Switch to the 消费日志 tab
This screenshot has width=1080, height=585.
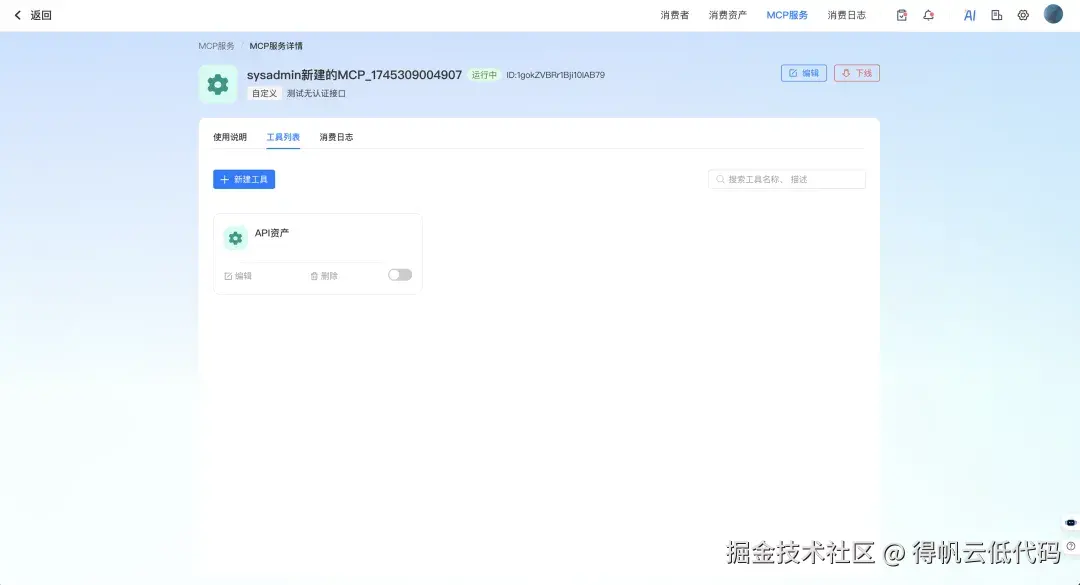point(336,137)
